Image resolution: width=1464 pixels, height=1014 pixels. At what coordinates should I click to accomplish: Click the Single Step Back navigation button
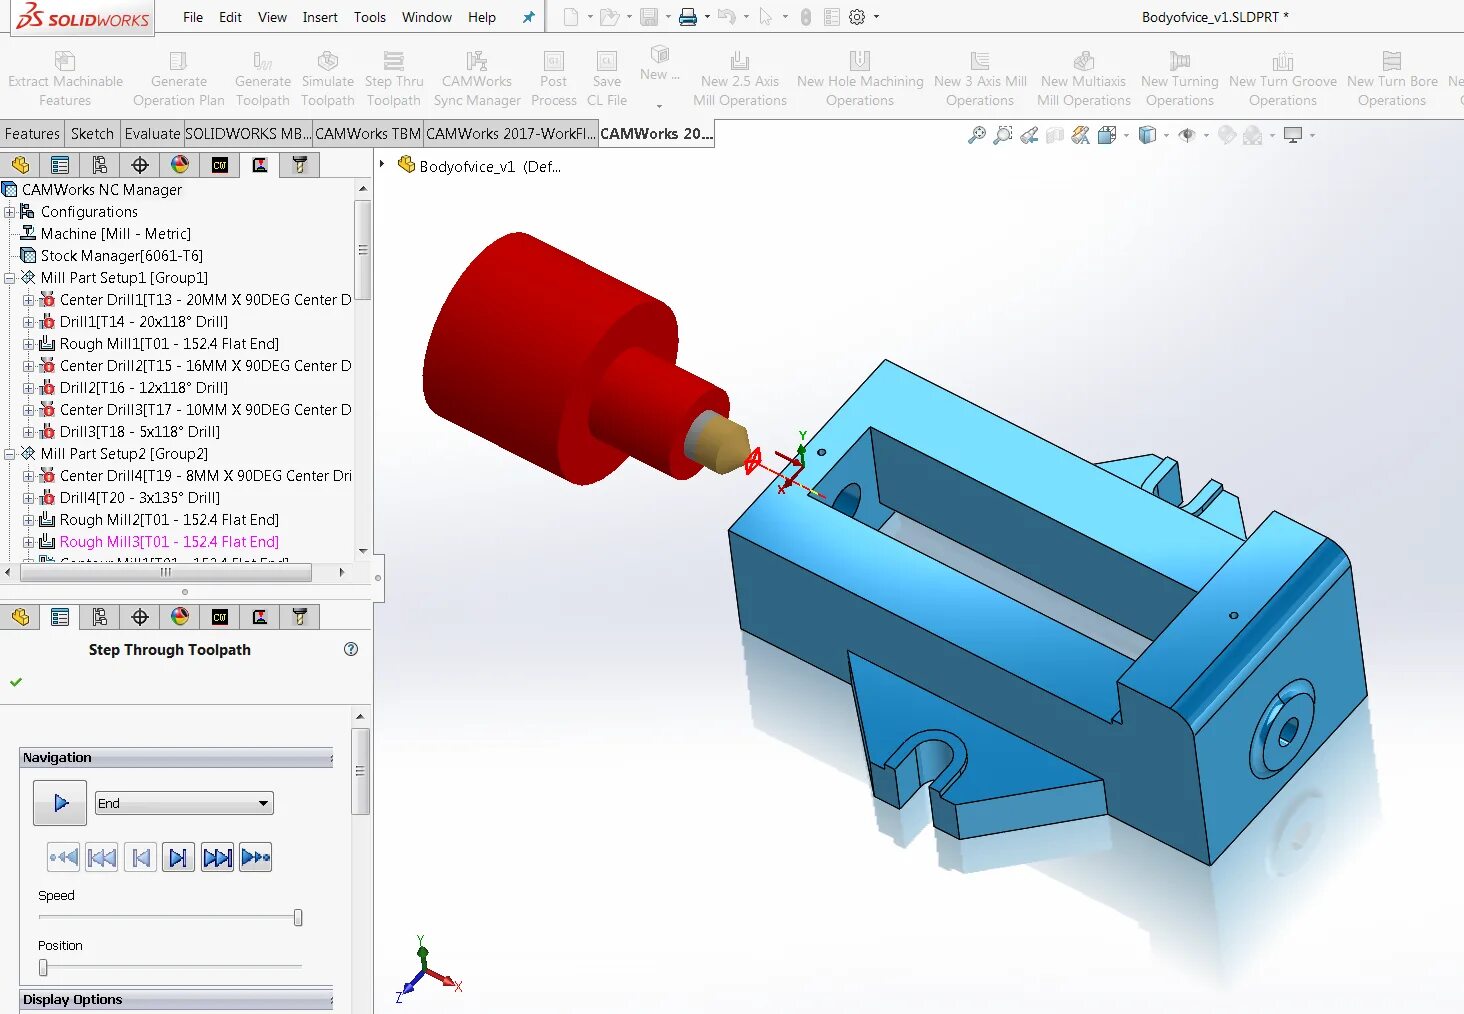point(141,857)
